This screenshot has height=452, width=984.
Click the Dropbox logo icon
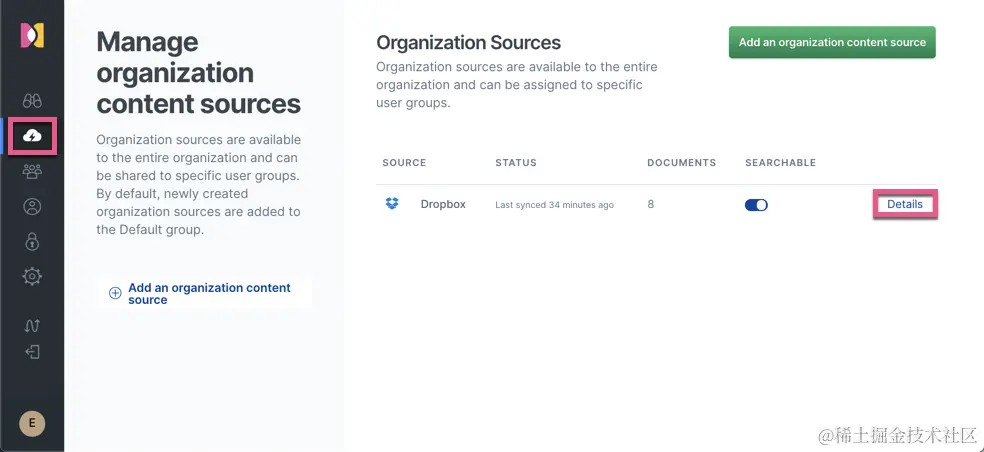pos(392,204)
